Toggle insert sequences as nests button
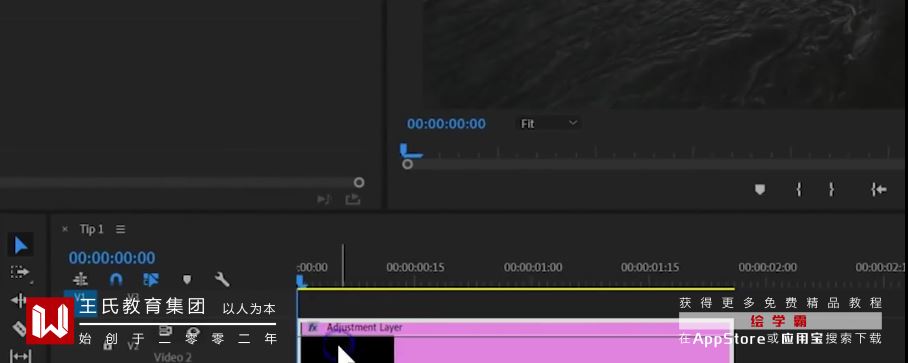908x363 pixels. pyautogui.click(x=80, y=280)
